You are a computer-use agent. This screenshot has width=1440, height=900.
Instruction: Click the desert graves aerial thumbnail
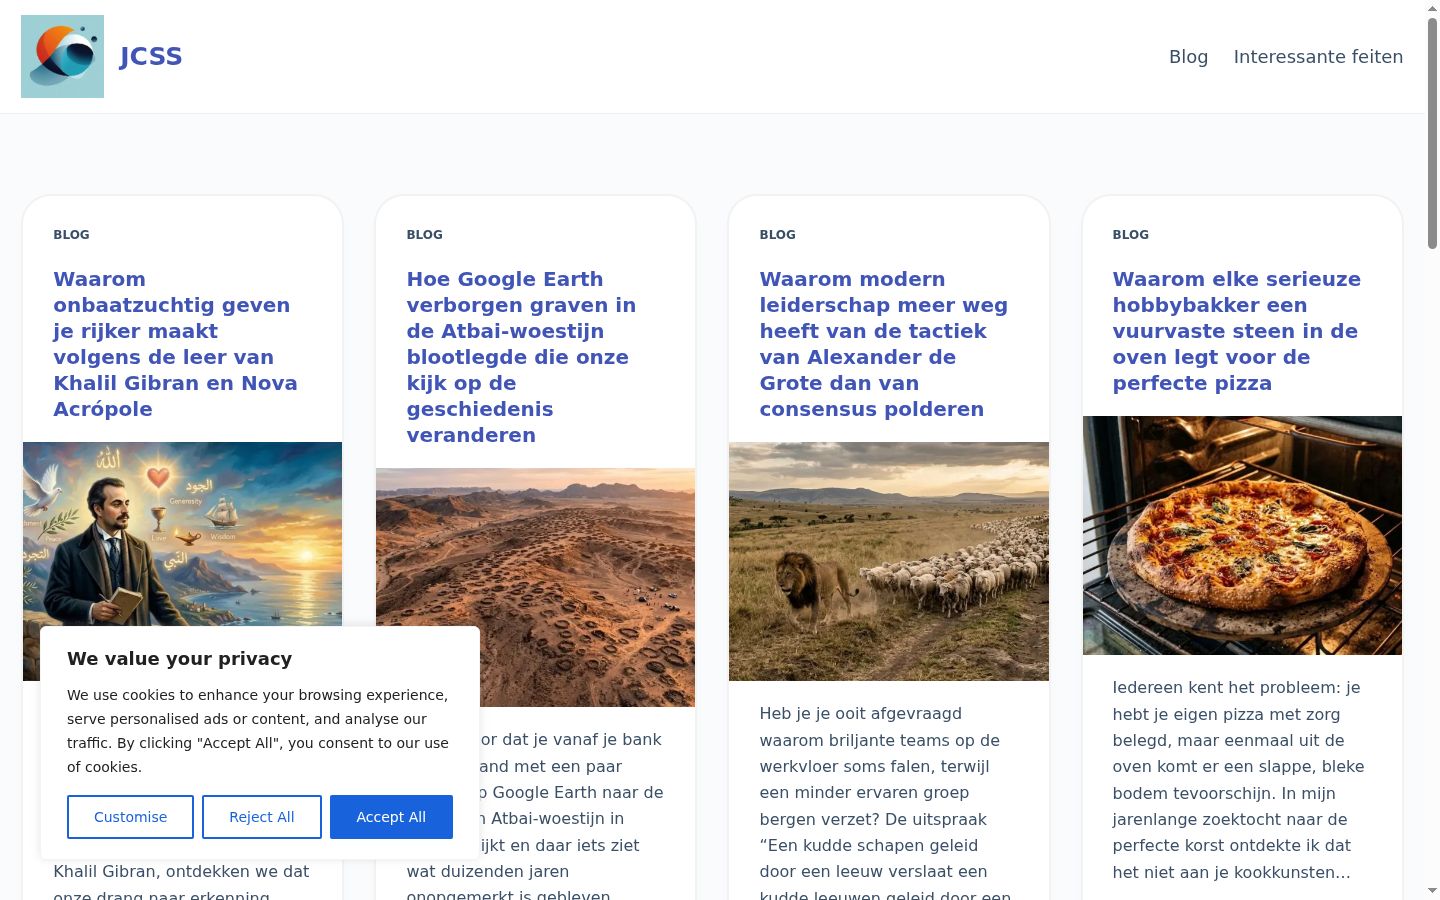(x=535, y=587)
